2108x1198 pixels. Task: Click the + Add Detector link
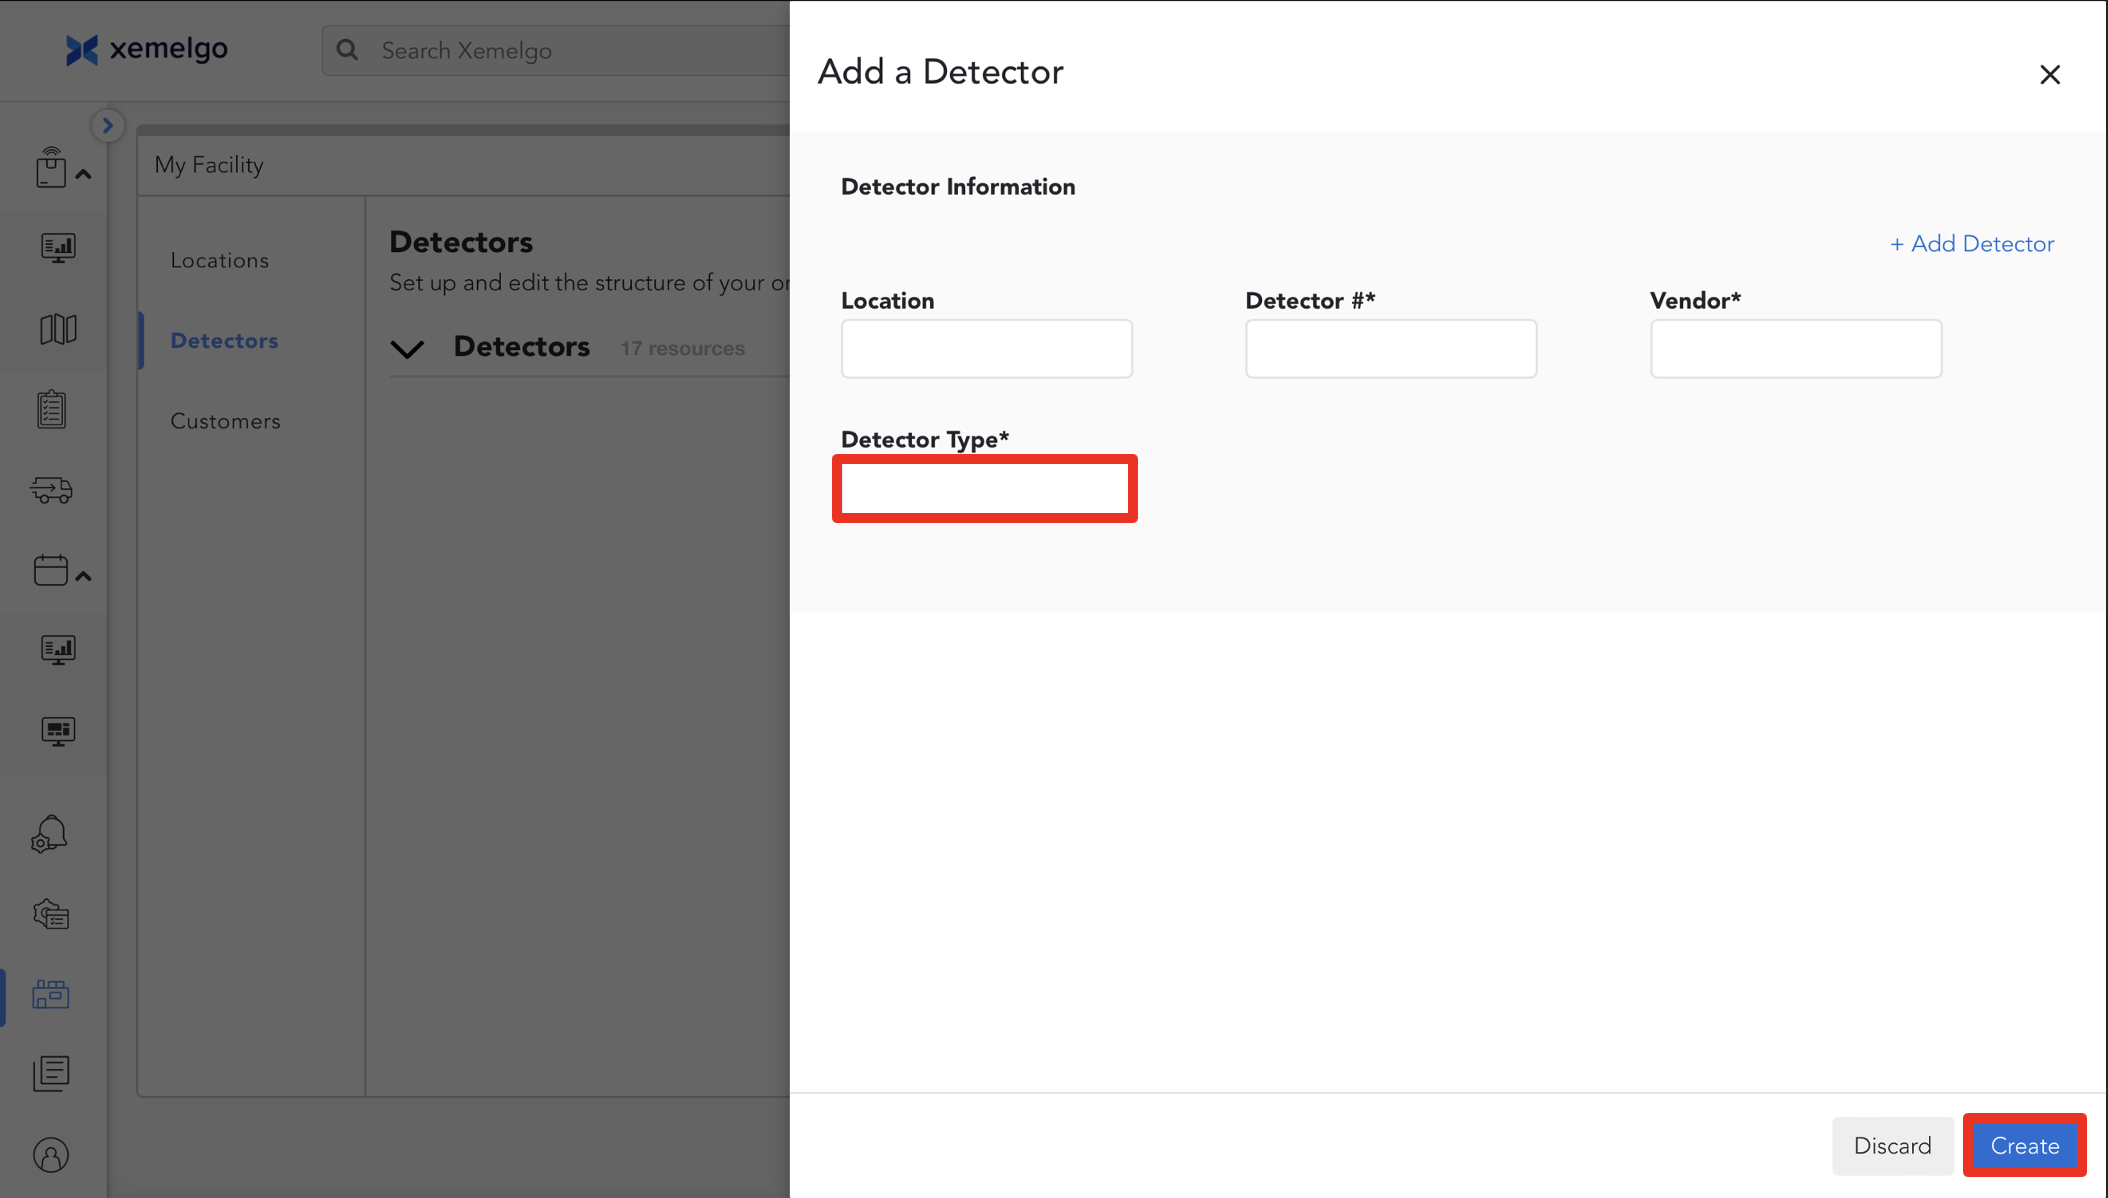[x=1971, y=244]
